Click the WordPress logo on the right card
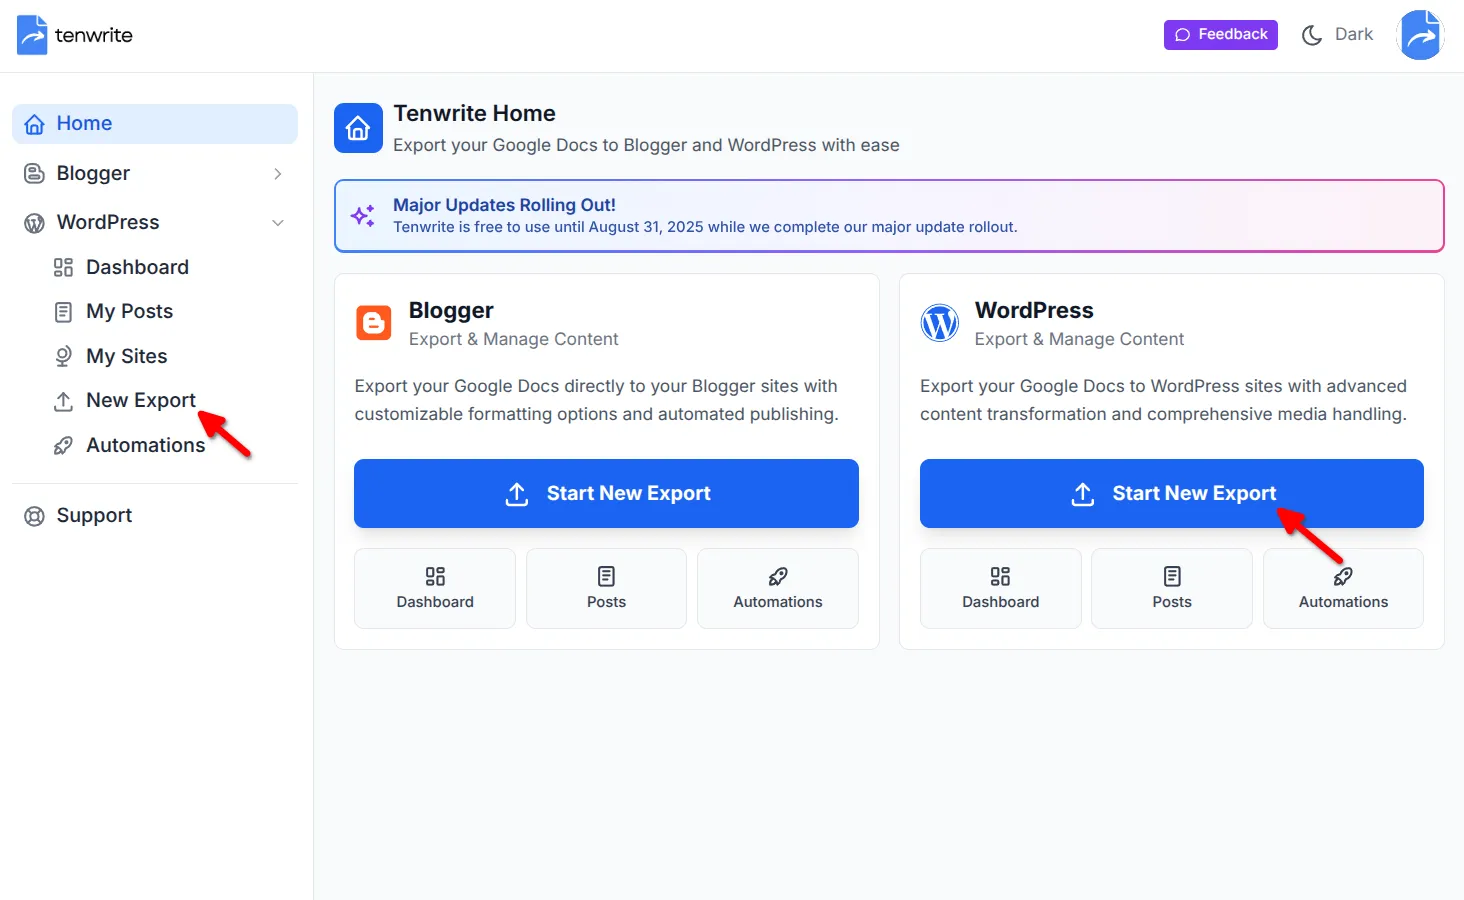Screen dimensions: 1464x900 click(x=939, y=323)
